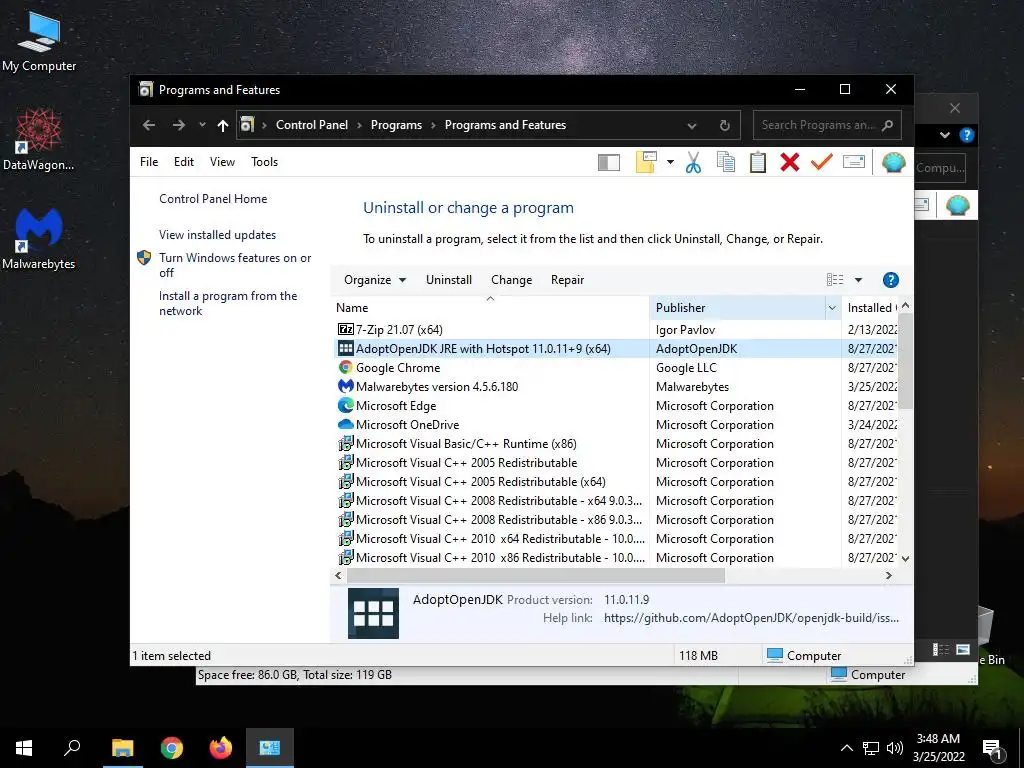
Task: Click the shell globe toolbar icon
Action: point(893,162)
